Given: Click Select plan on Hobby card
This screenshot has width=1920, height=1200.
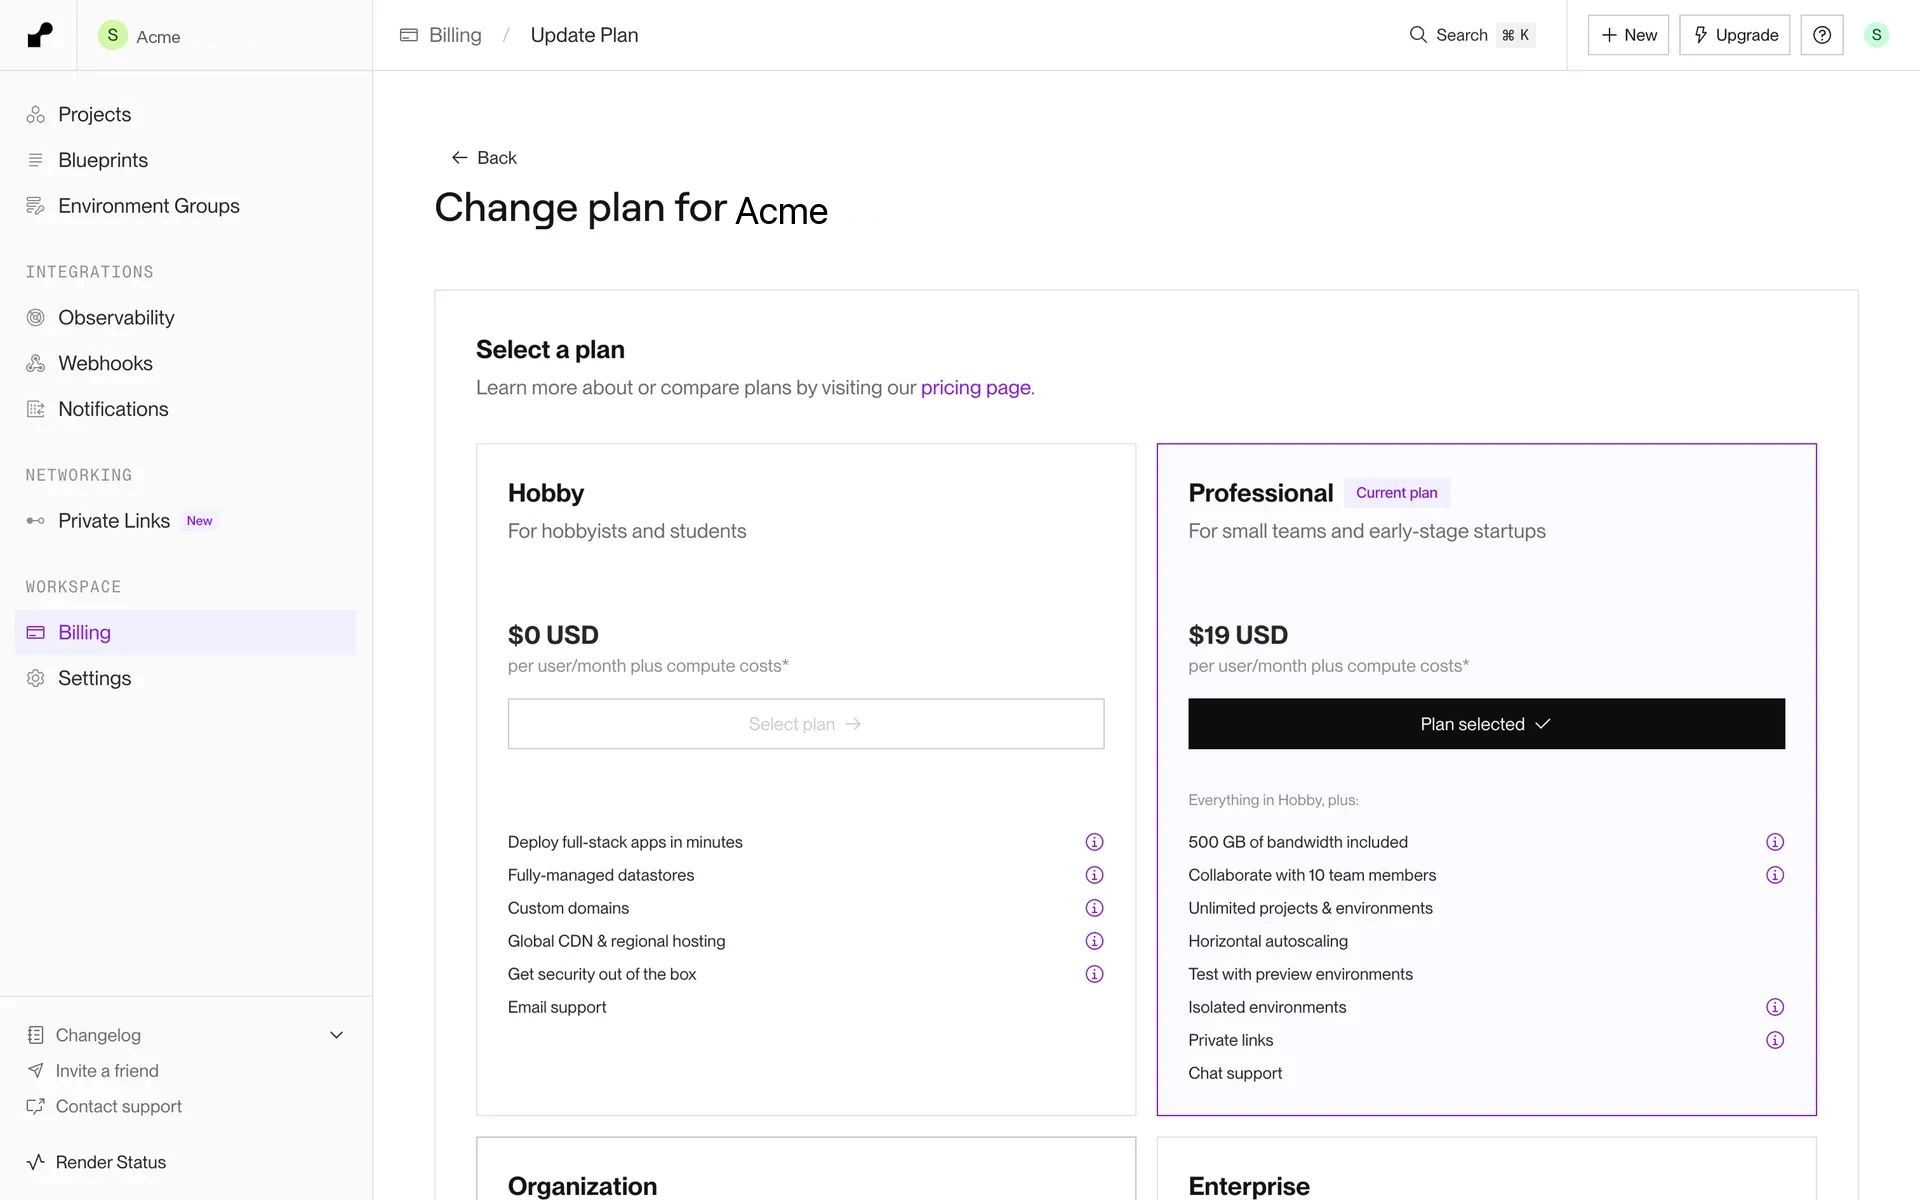Looking at the screenshot, I should (806, 724).
